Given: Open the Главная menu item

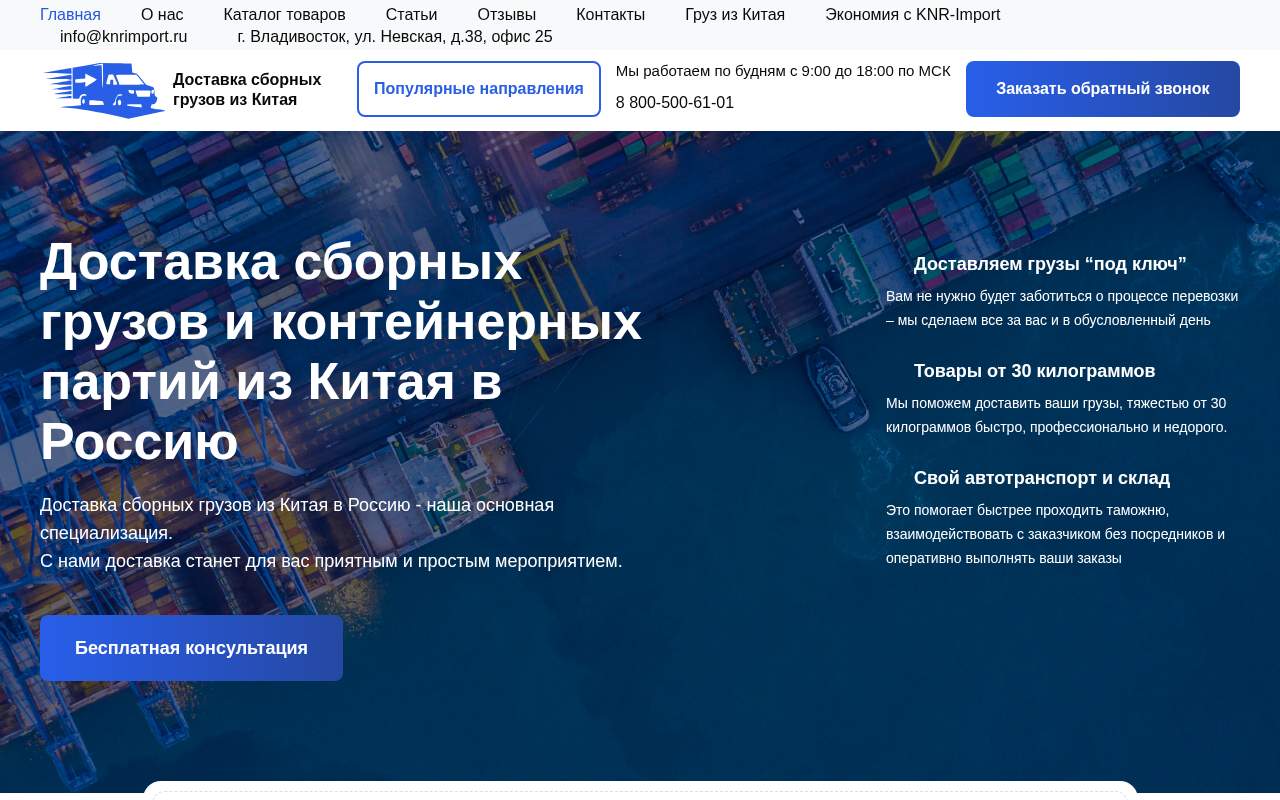Looking at the screenshot, I should tap(70, 14).
